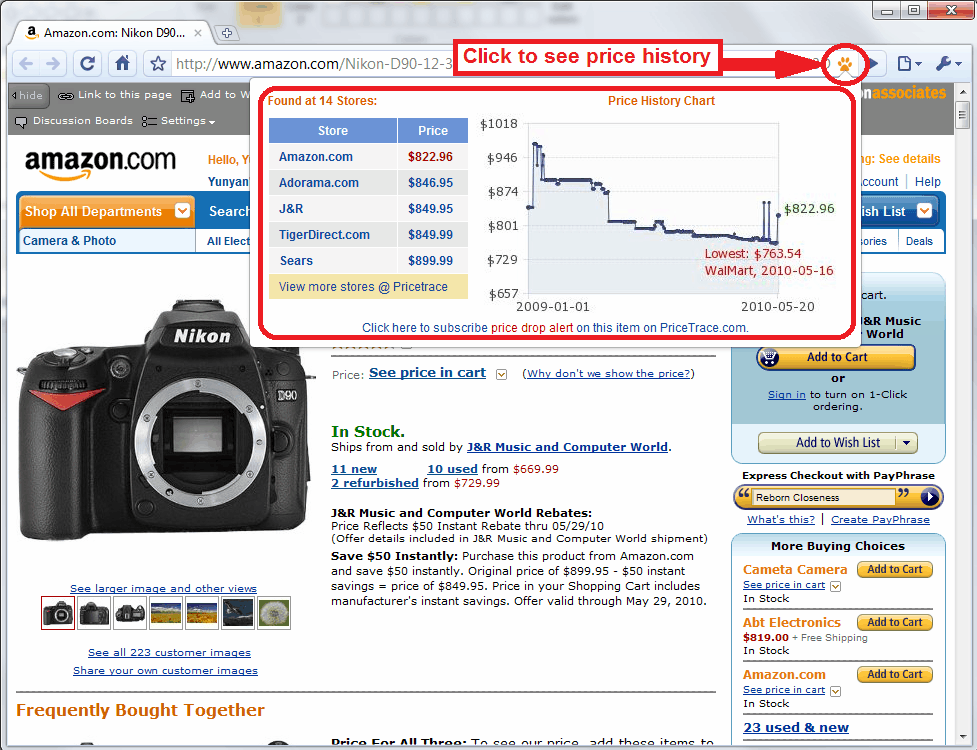Open See all 223 customer images
This screenshot has height=750, width=977.
[x=169, y=653]
